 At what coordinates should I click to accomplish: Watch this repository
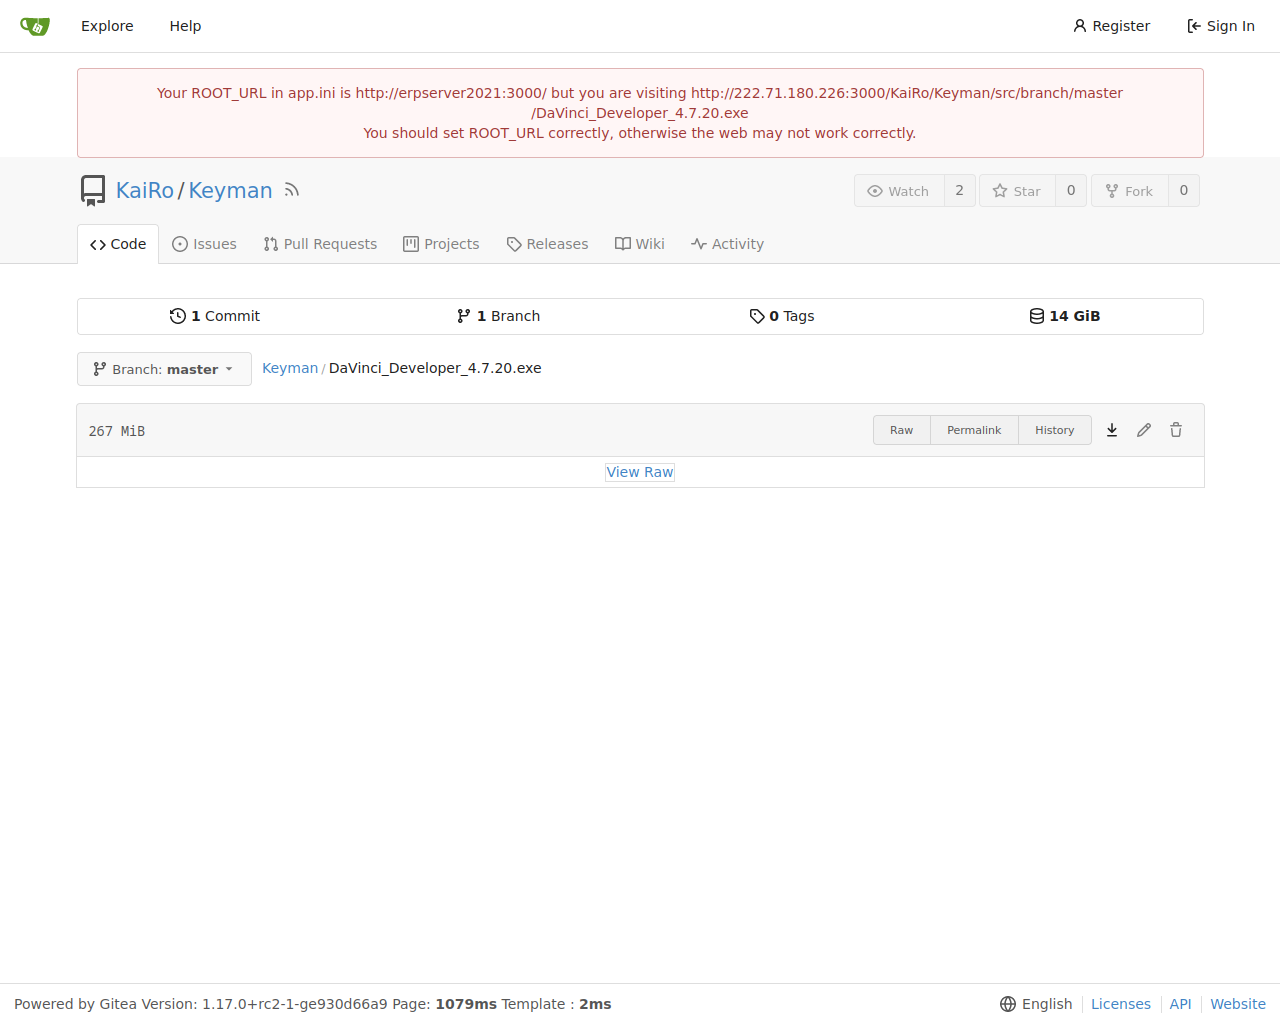[x=899, y=191]
